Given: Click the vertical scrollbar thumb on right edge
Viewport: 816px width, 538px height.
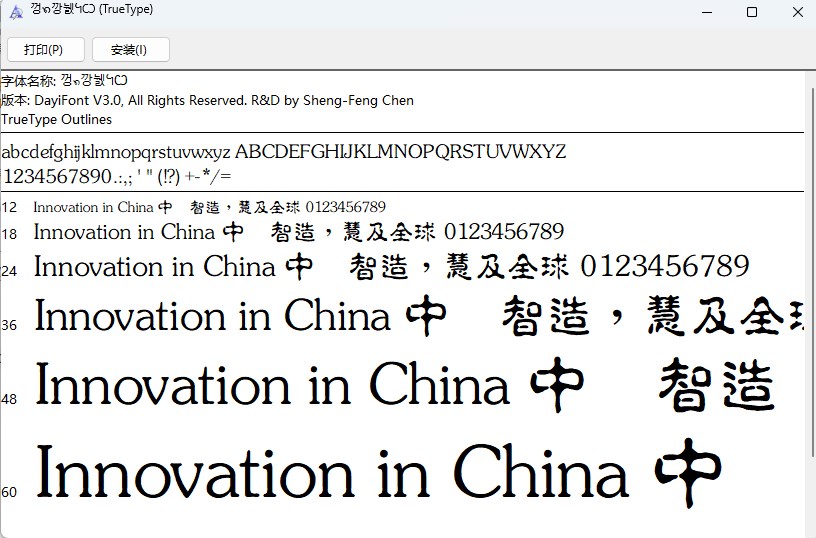Looking at the screenshot, I should pos(810,290).
